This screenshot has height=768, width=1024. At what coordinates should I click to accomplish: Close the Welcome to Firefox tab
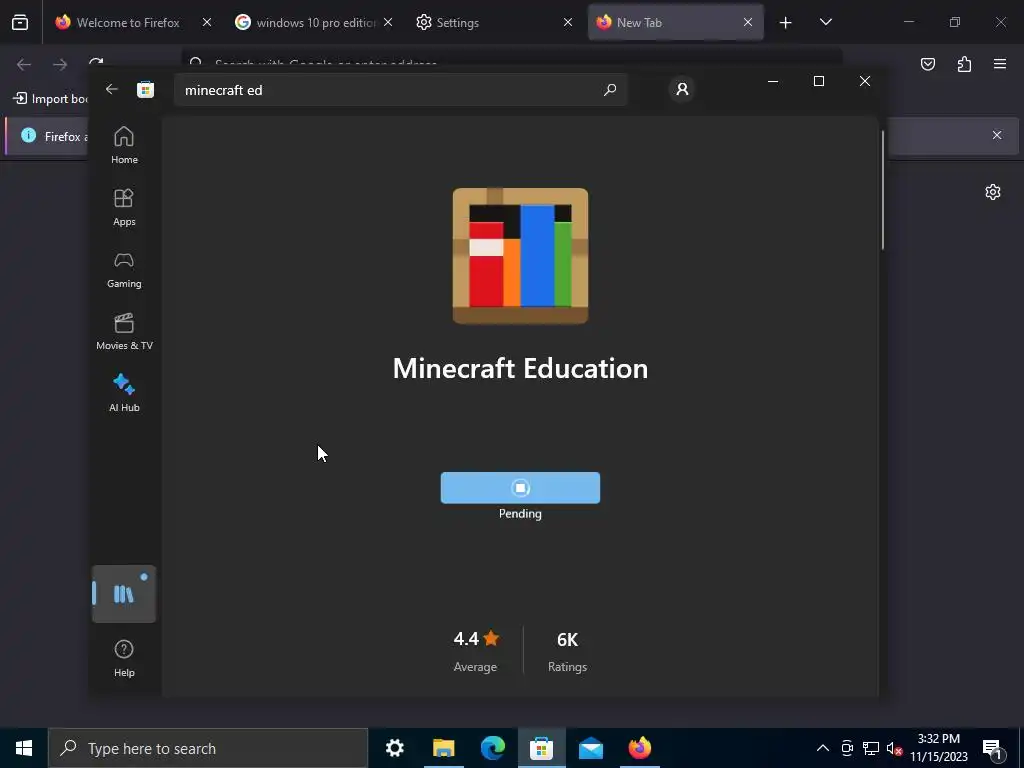206,22
